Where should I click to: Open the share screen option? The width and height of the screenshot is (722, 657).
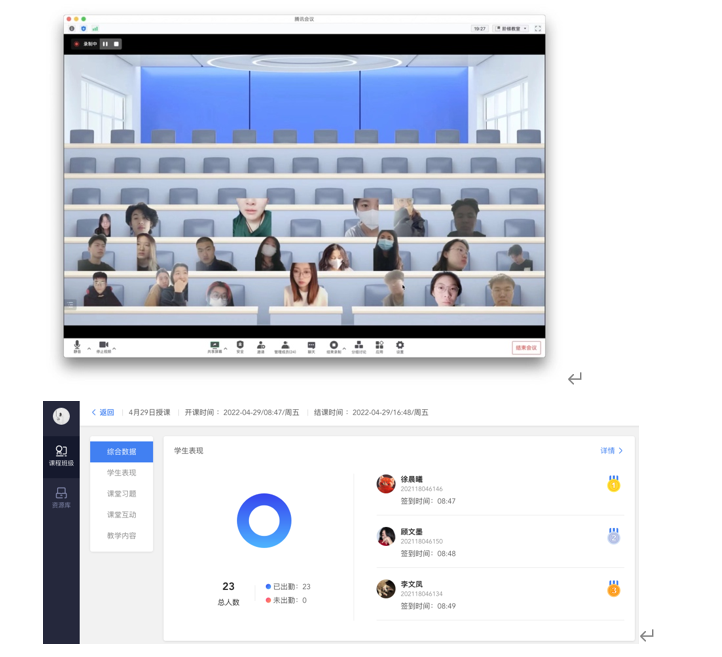click(x=214, y=345)
